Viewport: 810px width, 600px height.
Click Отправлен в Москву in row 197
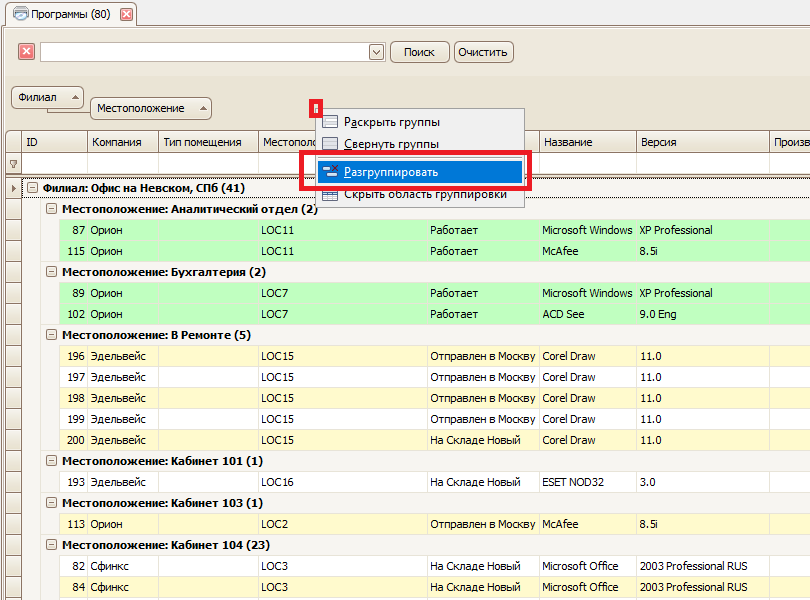pos(483,377)
